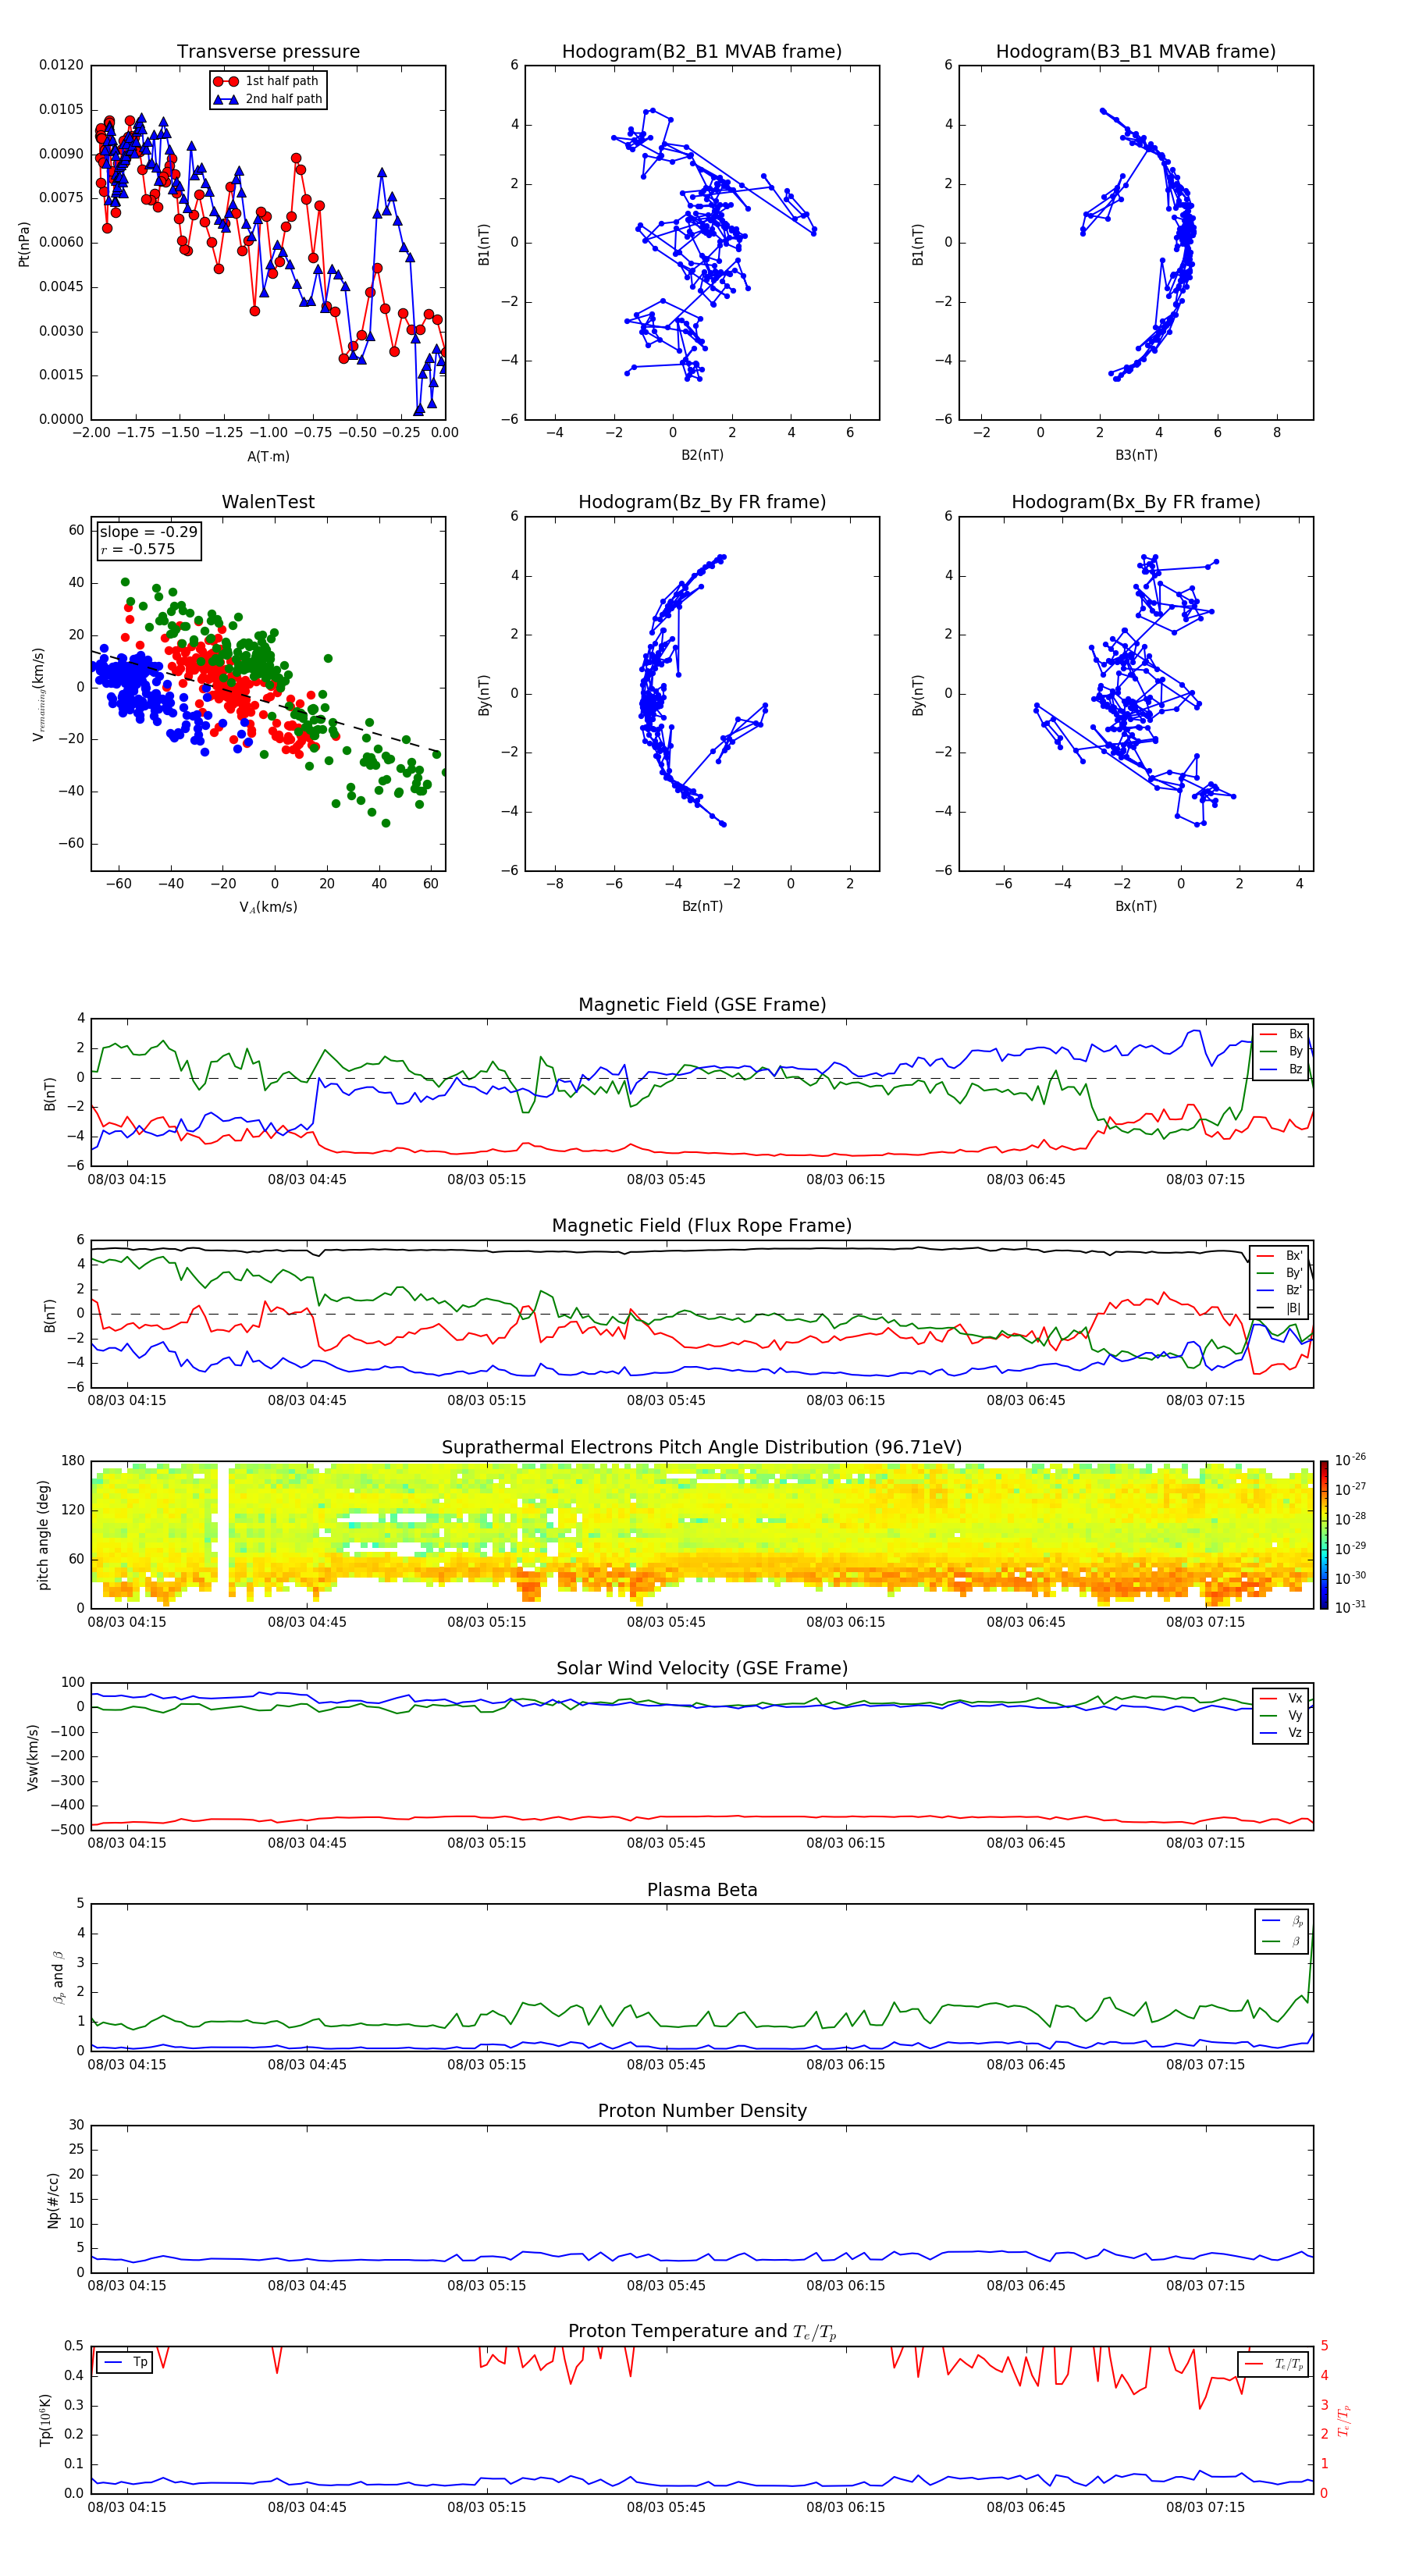Screen dimensions: 1405x2576
Task: Click the 10^-31 colorbar bottom label
Action: pos(1350,1607)
